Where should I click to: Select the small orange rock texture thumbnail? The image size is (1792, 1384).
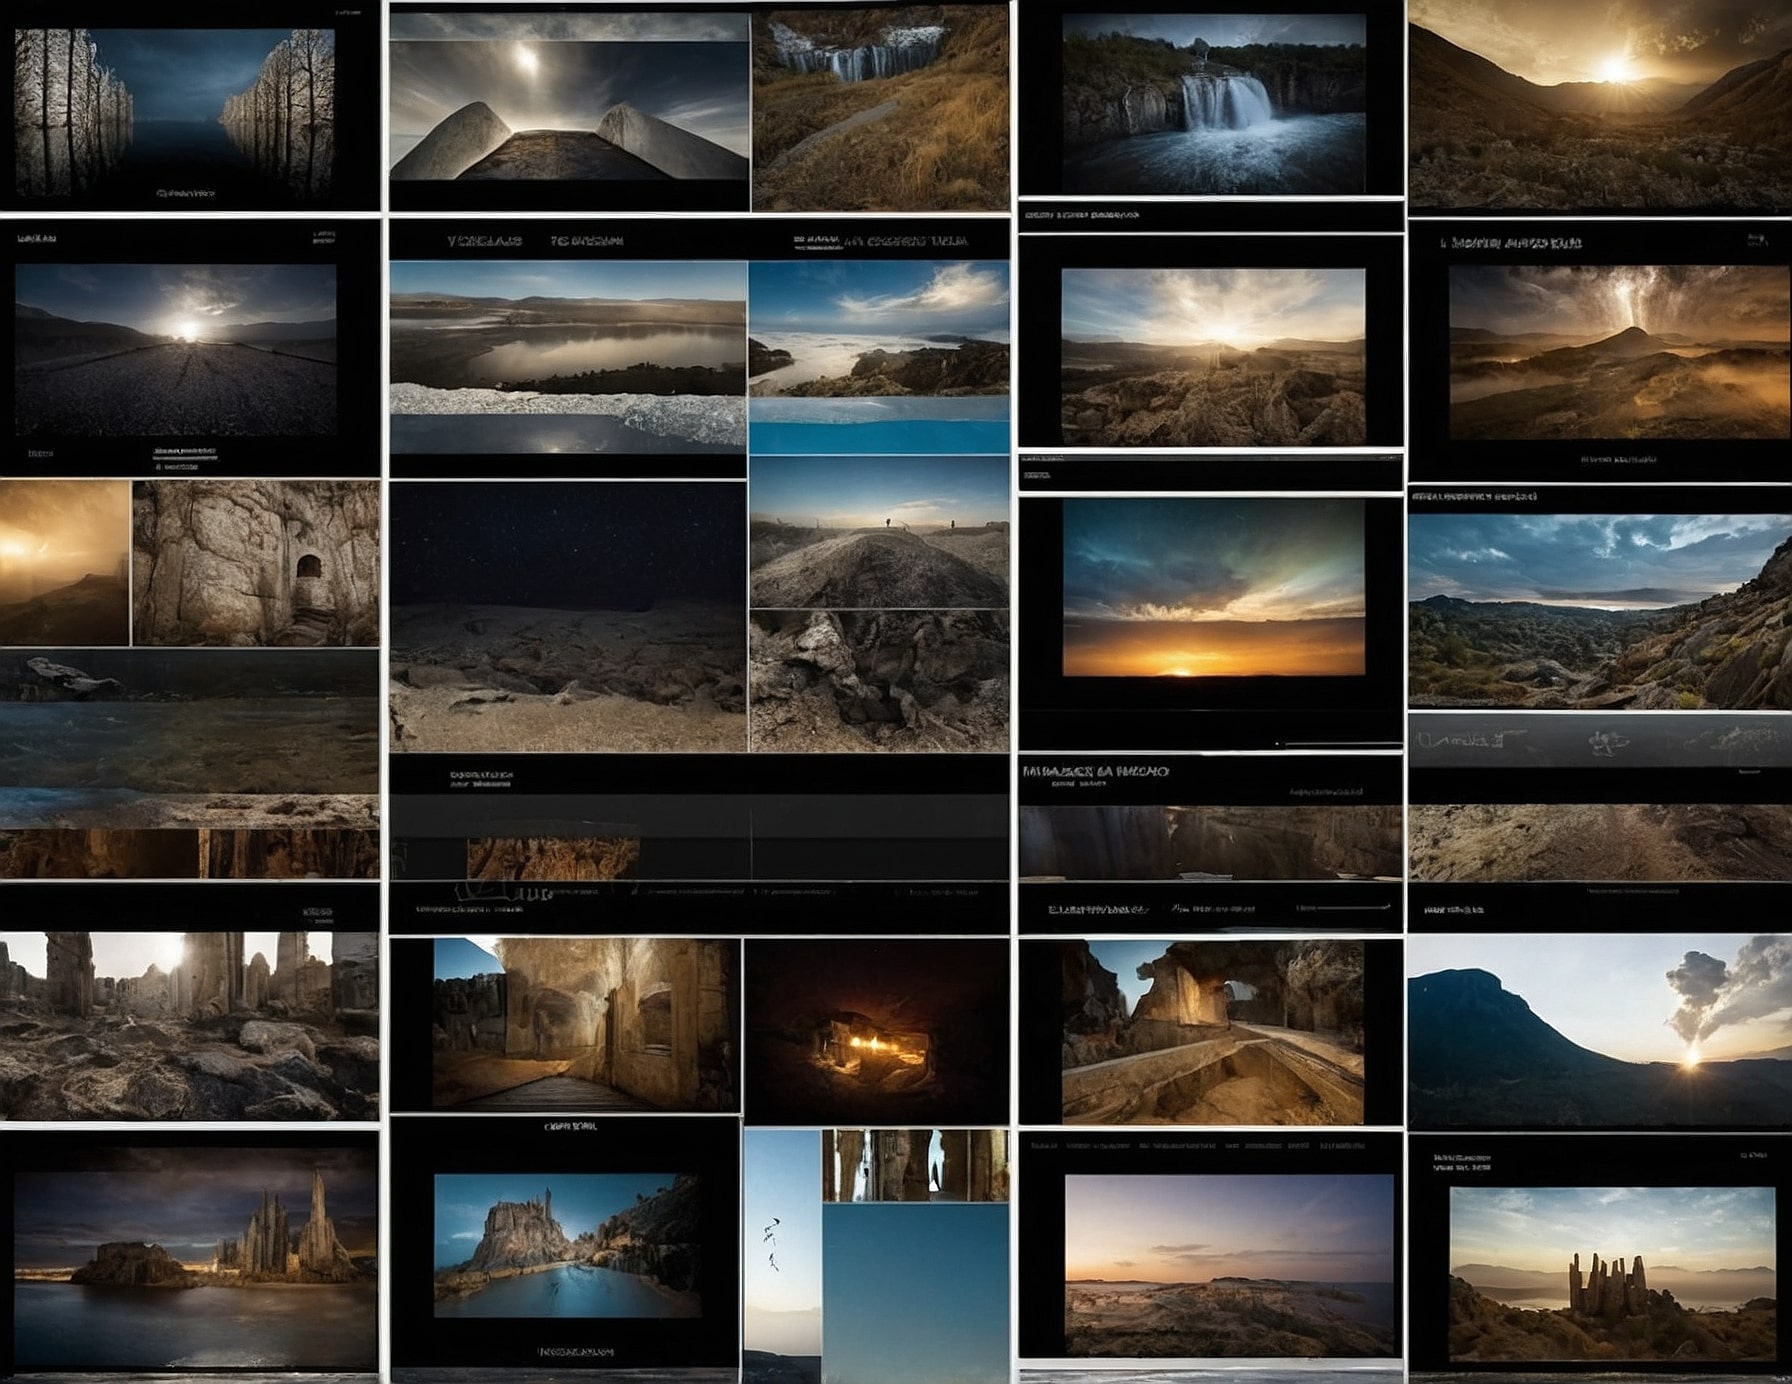click(x=553, y=858)
